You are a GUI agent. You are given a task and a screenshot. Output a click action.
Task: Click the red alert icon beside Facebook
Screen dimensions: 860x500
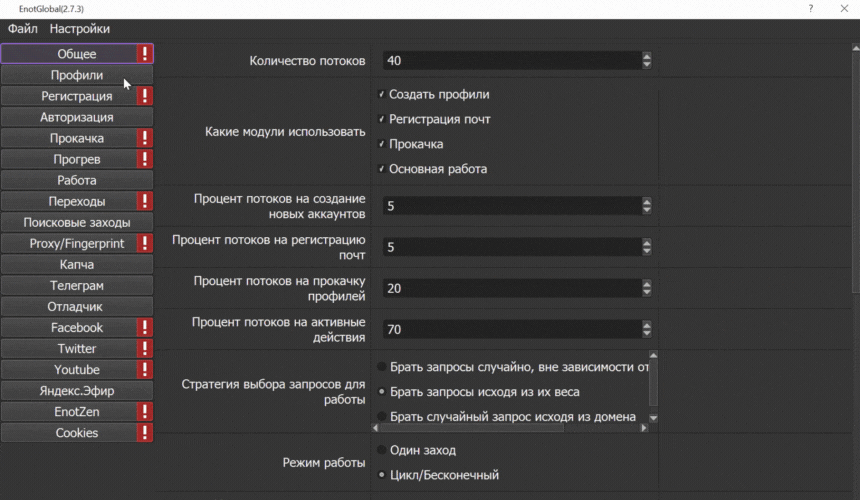pos(145,328)
